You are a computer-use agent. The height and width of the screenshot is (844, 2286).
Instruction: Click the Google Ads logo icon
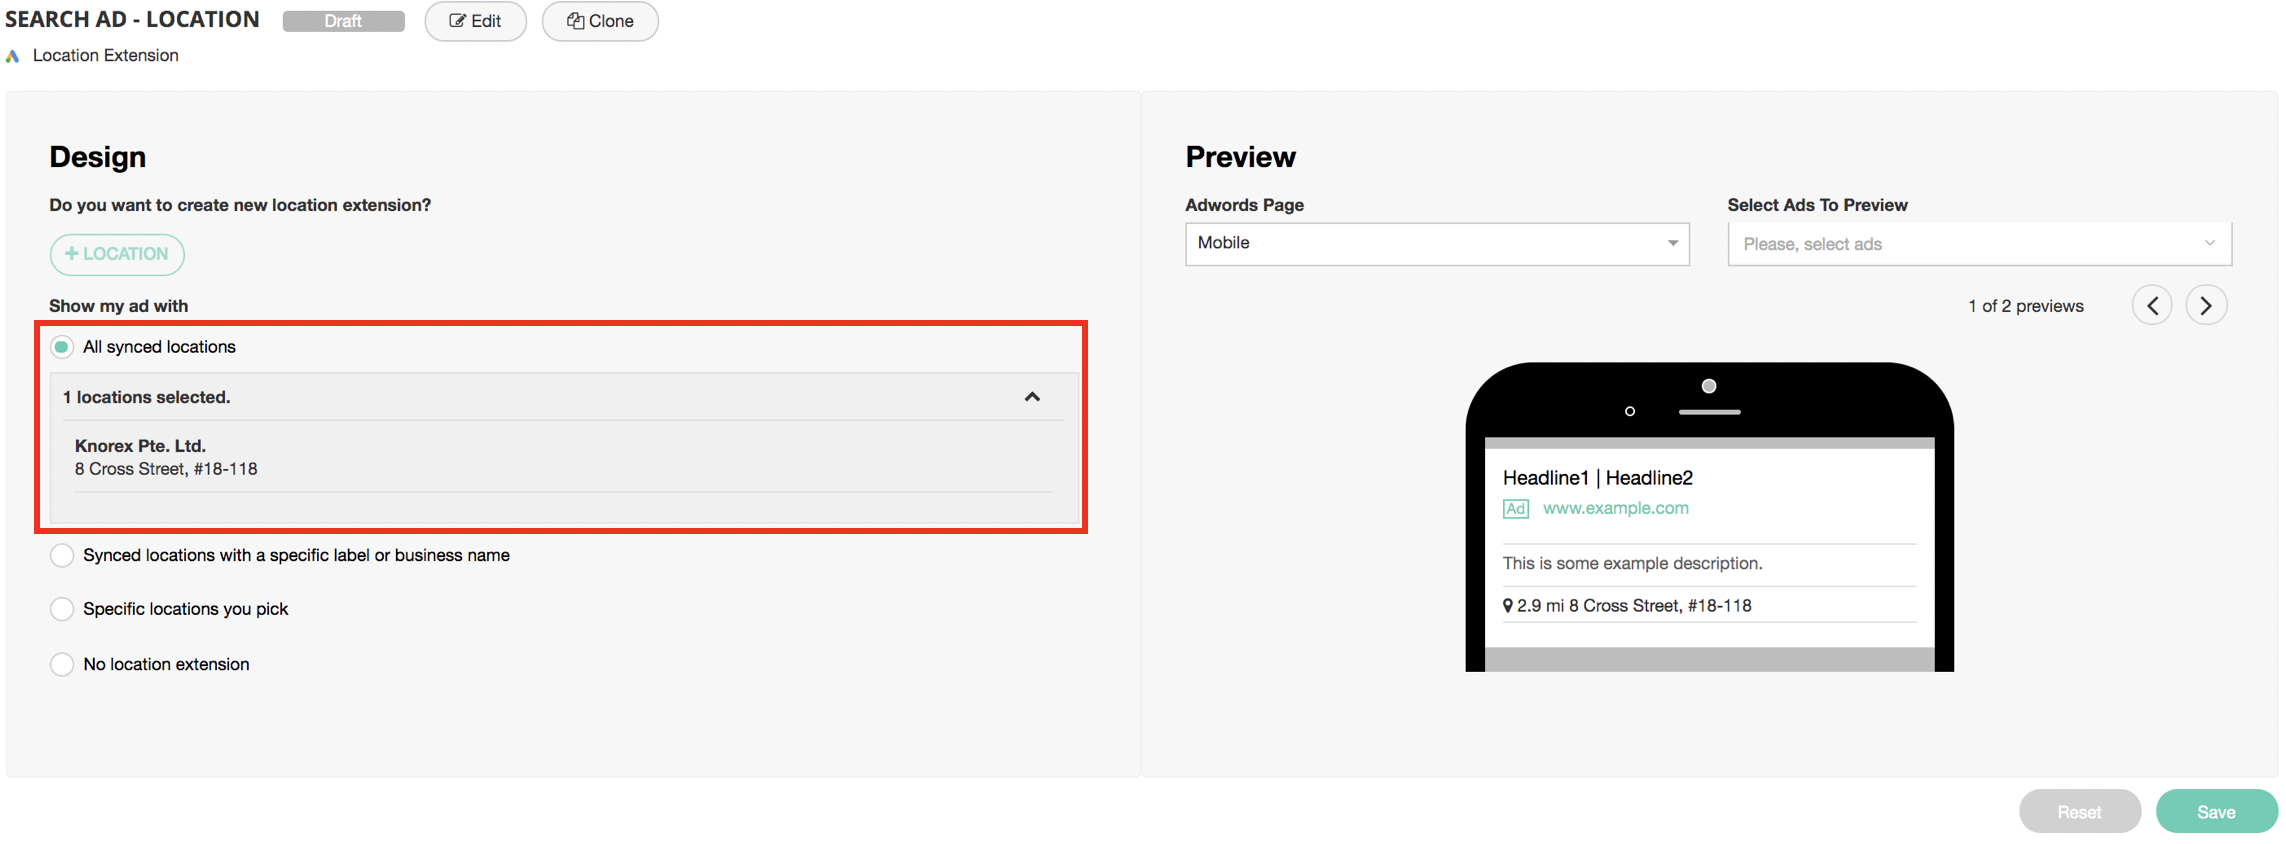12,56
